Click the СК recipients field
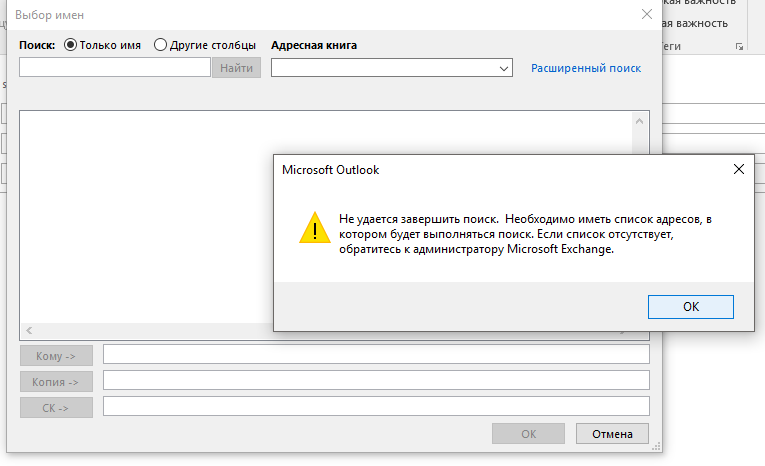This screenshot has height=466, width=765. (376, 406)
